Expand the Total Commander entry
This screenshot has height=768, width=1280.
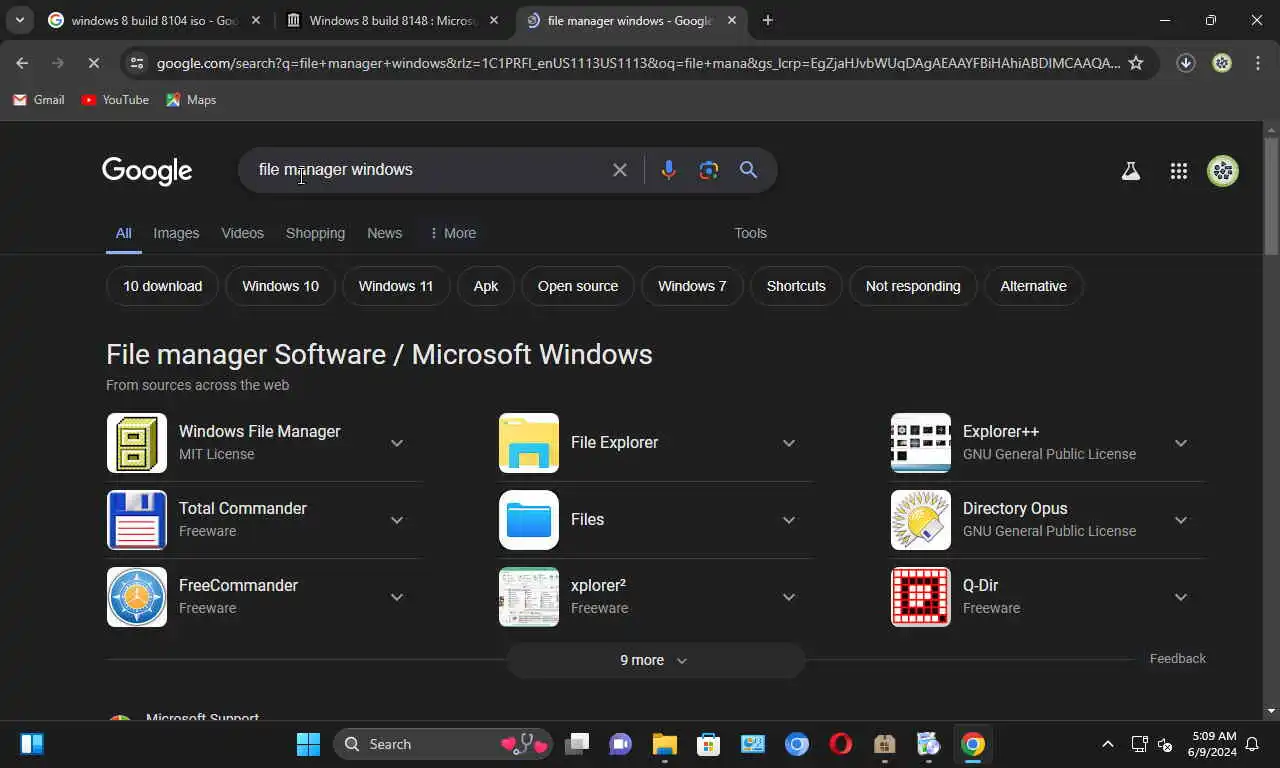(397, 520)
